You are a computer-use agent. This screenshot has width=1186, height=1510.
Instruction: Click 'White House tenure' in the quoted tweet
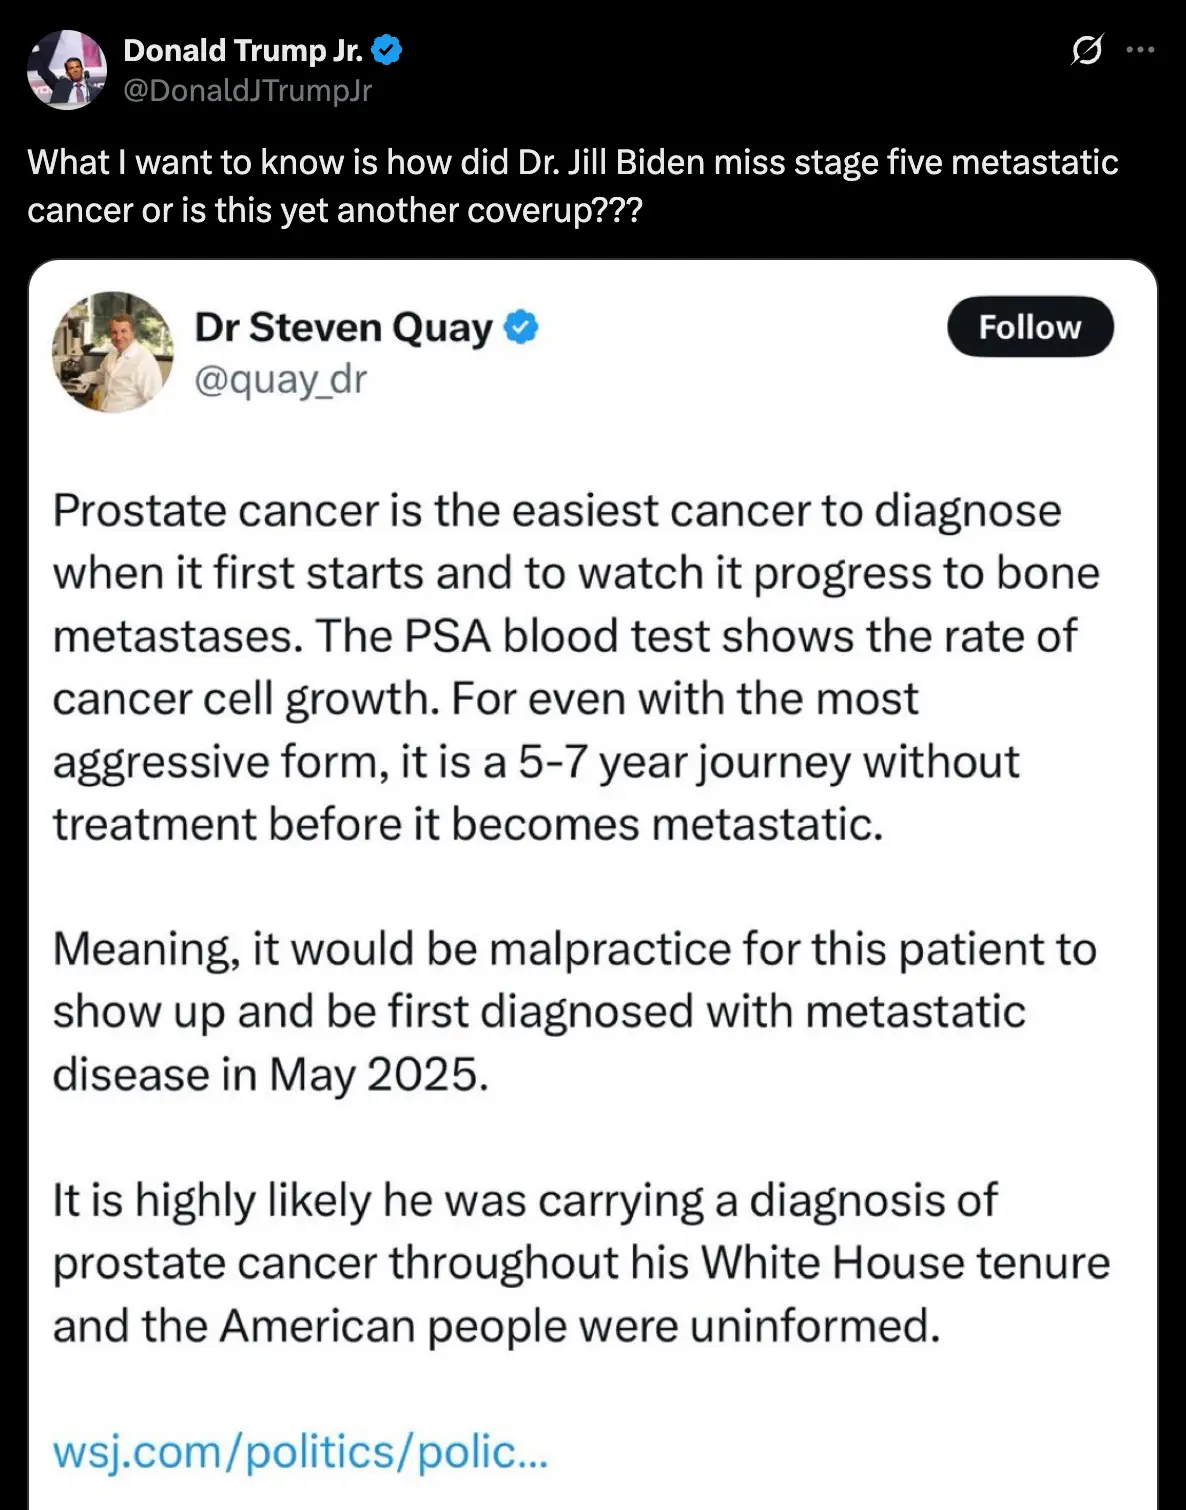(905, 1262)
